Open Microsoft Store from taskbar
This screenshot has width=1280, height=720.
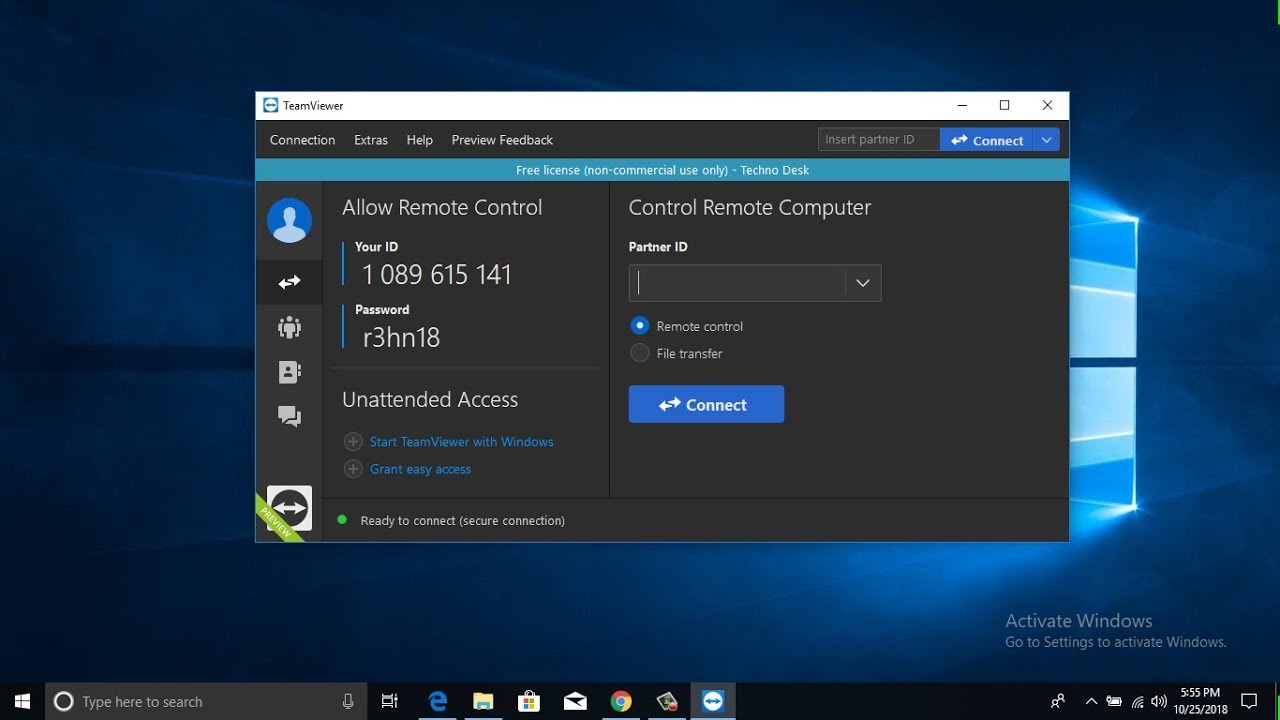point(529,701)
